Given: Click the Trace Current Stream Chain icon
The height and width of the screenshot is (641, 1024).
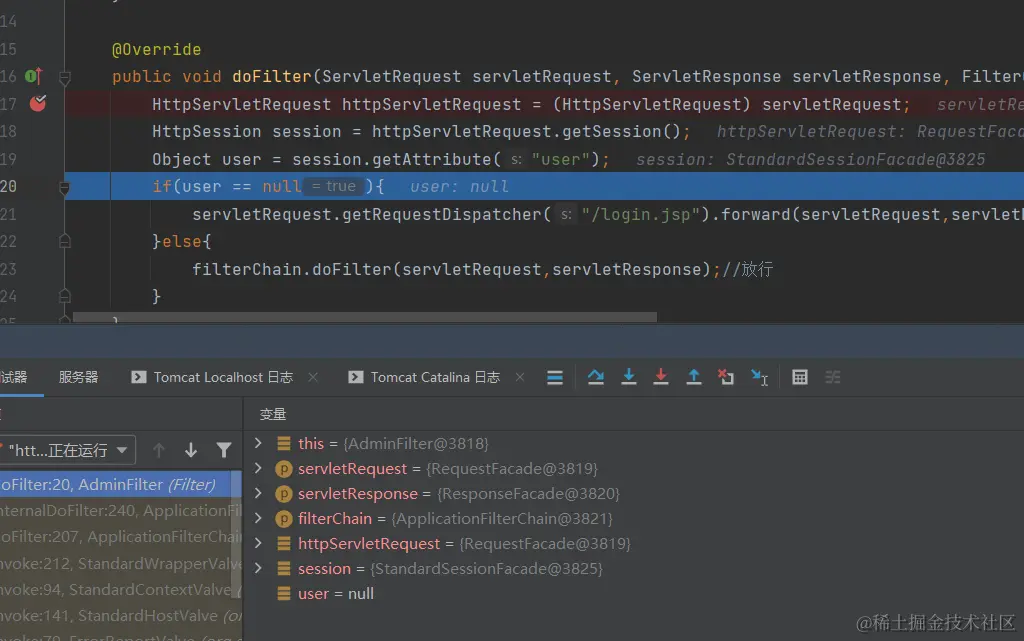Looking at the screenshot, I should click(833, 377).
